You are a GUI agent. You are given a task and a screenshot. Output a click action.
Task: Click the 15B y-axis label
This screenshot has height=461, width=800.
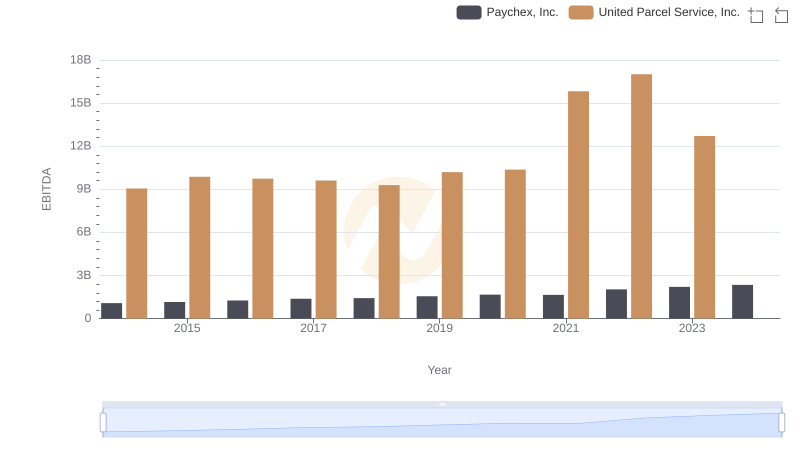click(81, 103)
